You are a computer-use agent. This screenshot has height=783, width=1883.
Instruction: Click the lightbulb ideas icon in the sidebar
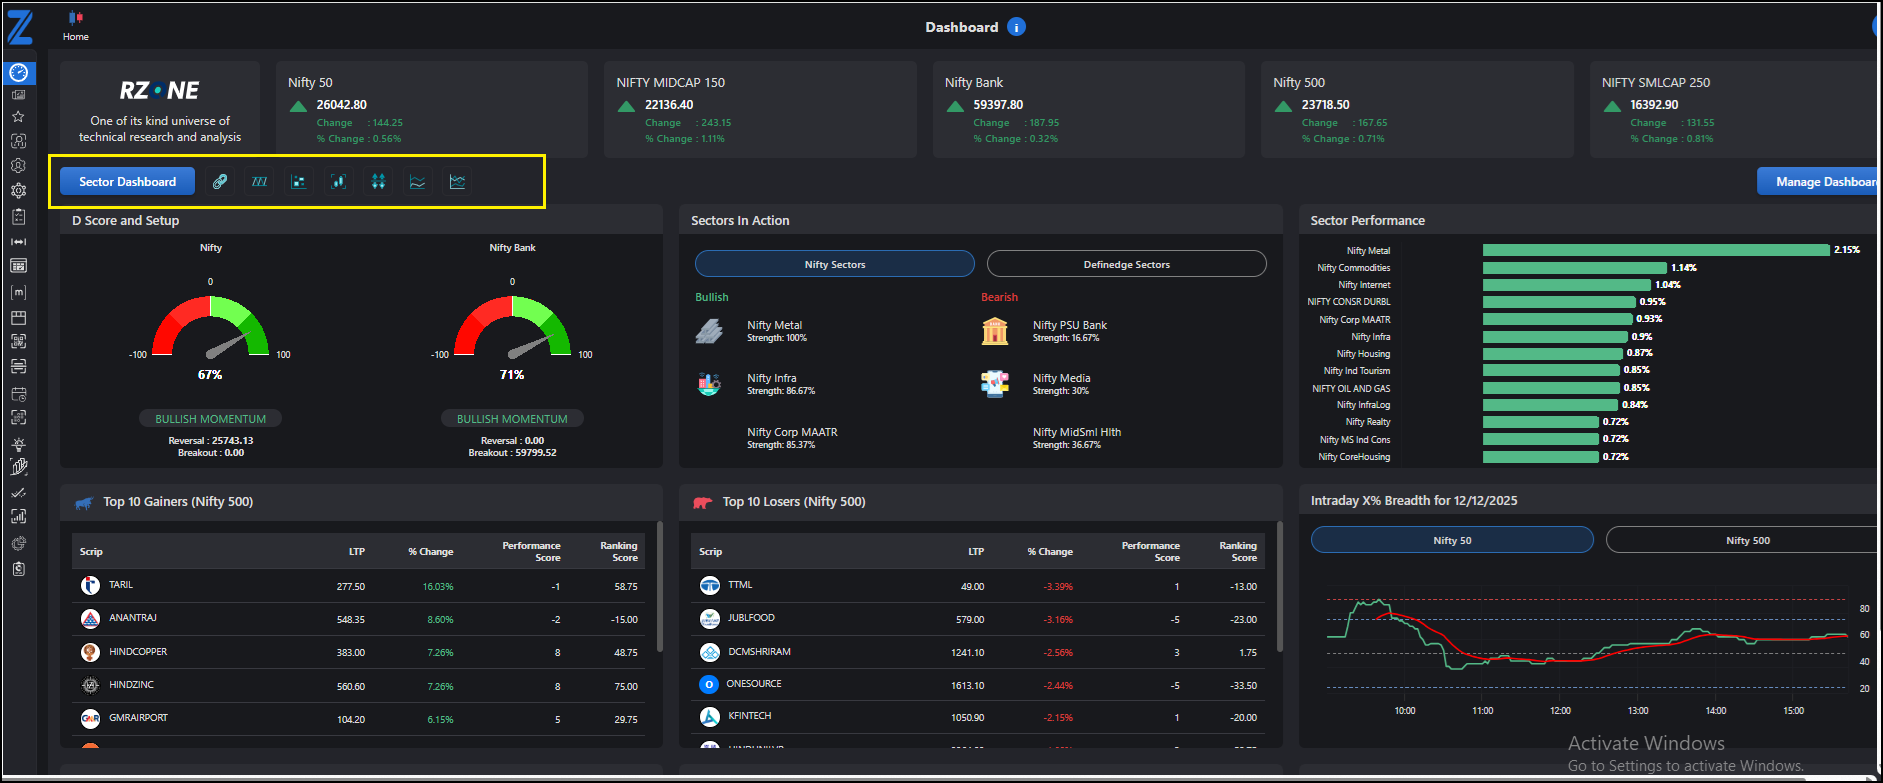coord(18,444)
